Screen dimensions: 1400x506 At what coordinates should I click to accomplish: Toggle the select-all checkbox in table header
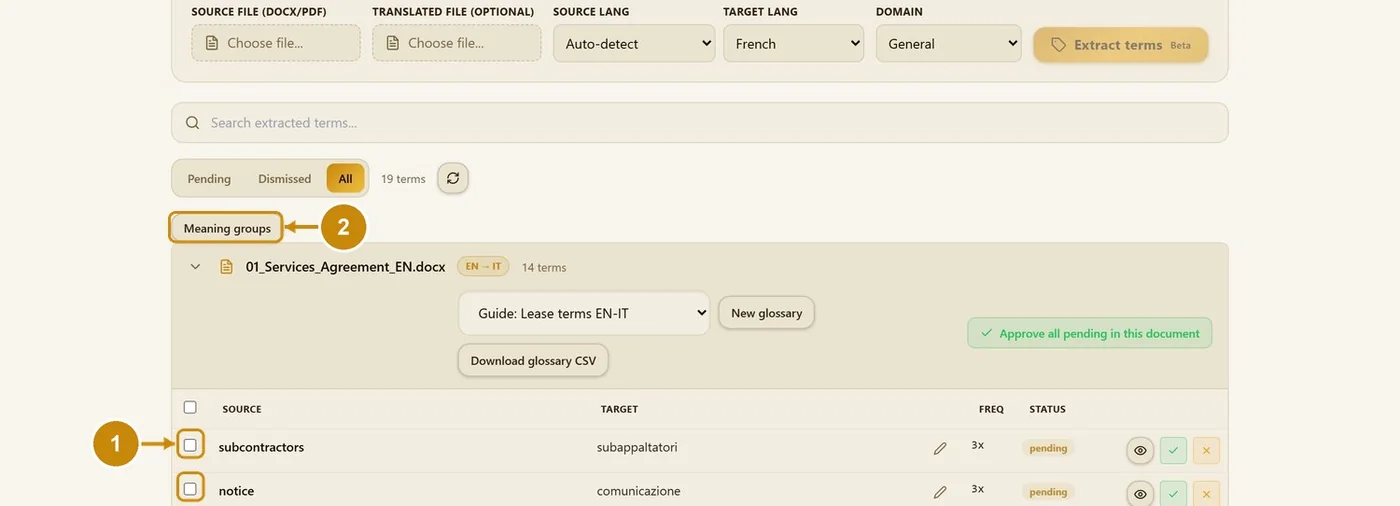[190, 407]
